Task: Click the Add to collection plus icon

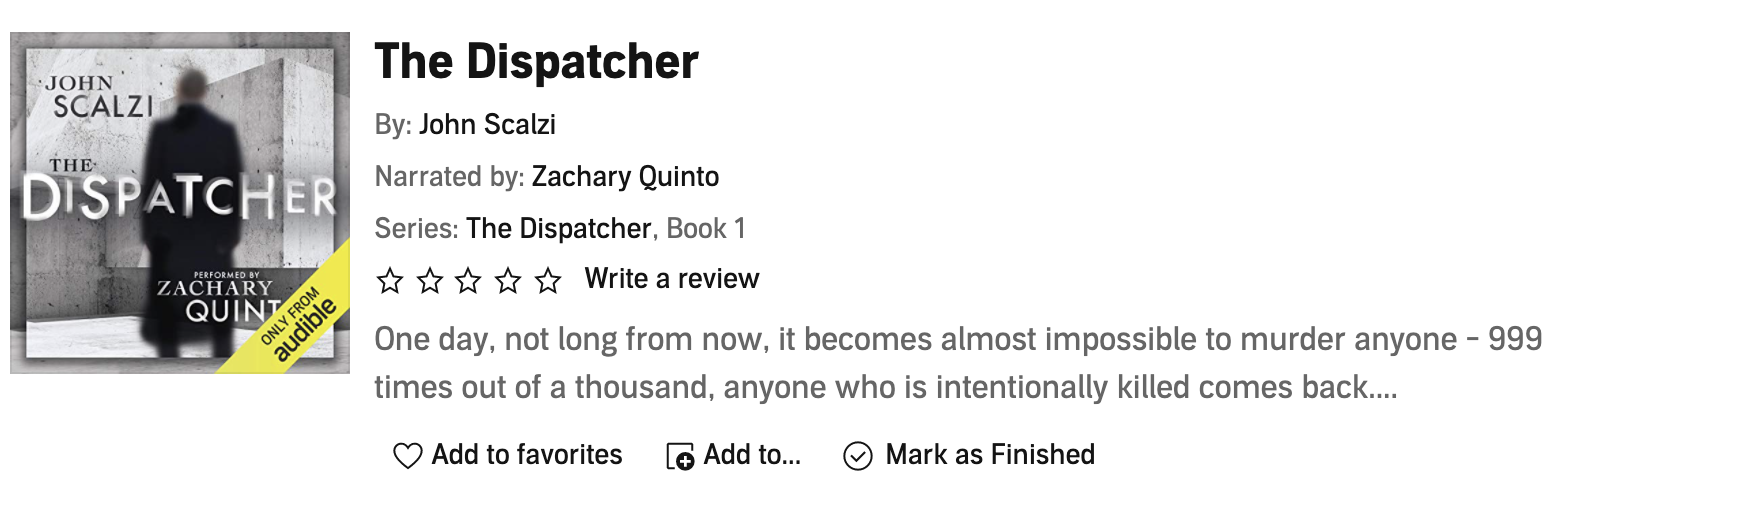Action: tap(680, 456)
